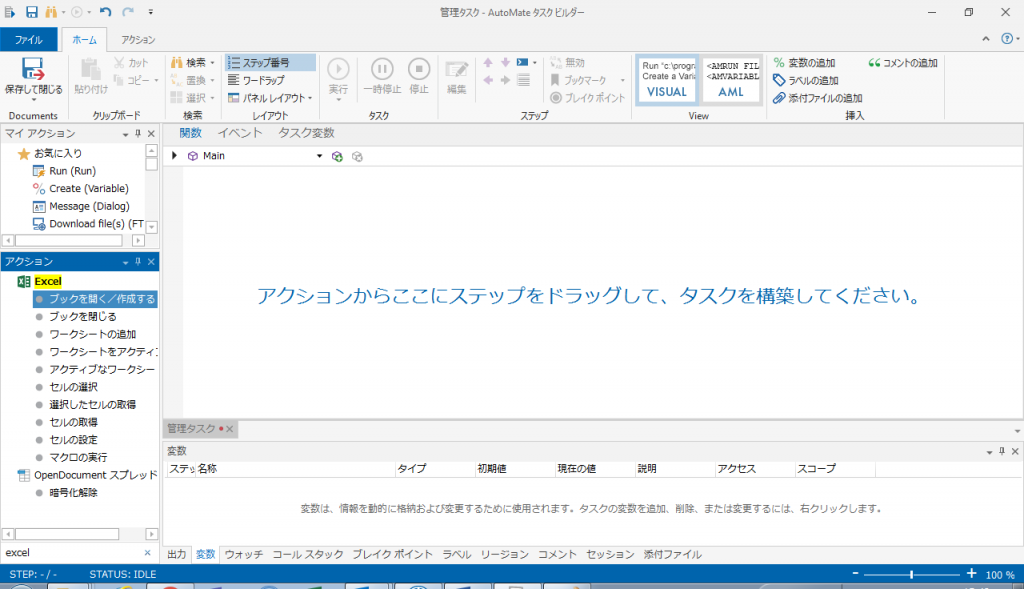Open the Run button dropdown arrow
The width and height of the screenshot is (1024, 589).
(338, 100)
